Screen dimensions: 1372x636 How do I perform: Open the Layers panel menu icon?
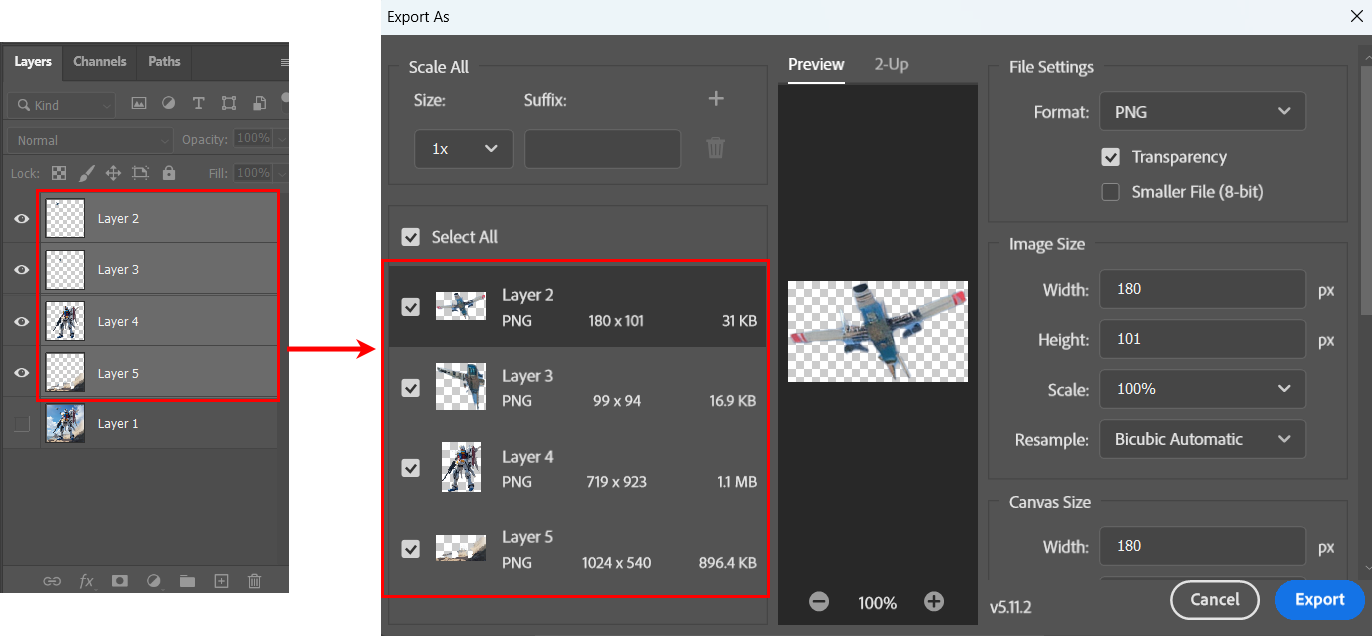(284, 62)
